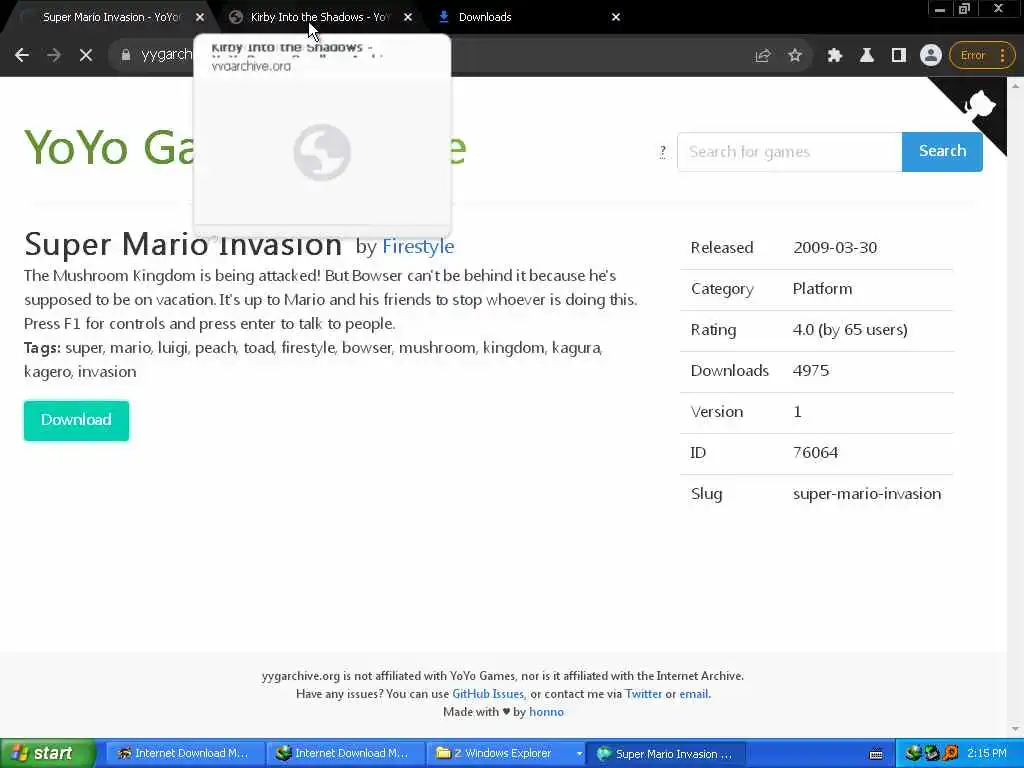The height and width of the screenshot is (768, 1024).
Task: Click the Error update button
Action: [982, 56]
